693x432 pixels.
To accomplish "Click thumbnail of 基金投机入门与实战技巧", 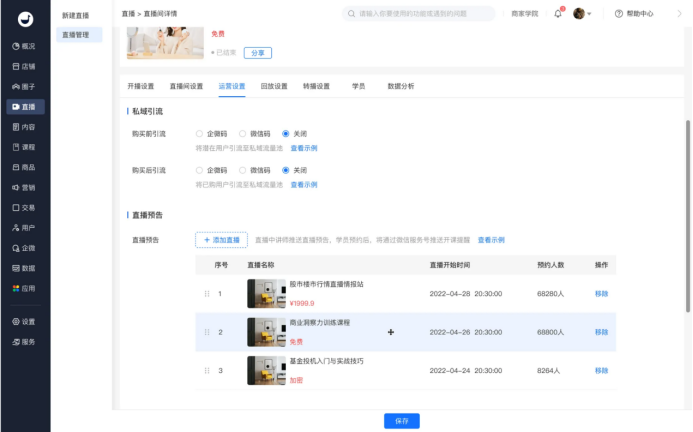I will (x=267, y=371).
